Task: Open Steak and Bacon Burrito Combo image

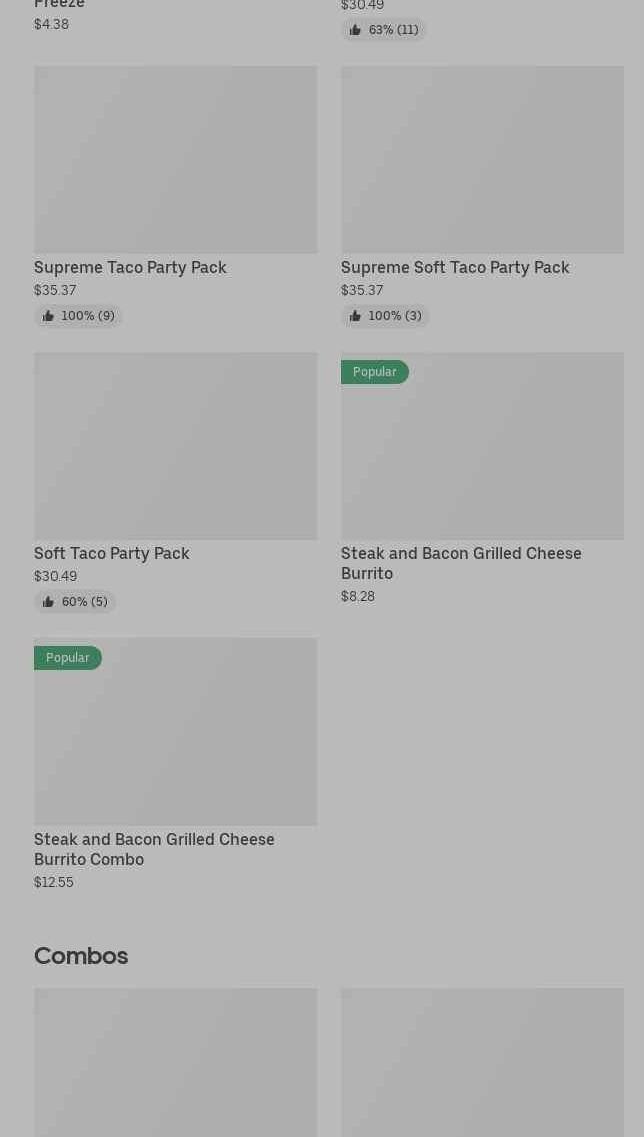Action: [x=175, y=732]
